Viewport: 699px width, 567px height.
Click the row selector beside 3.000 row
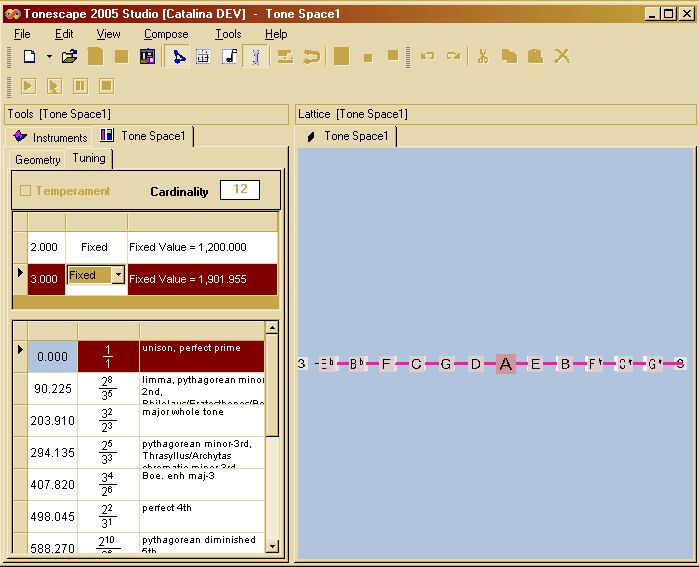click(x=20, y=279)
